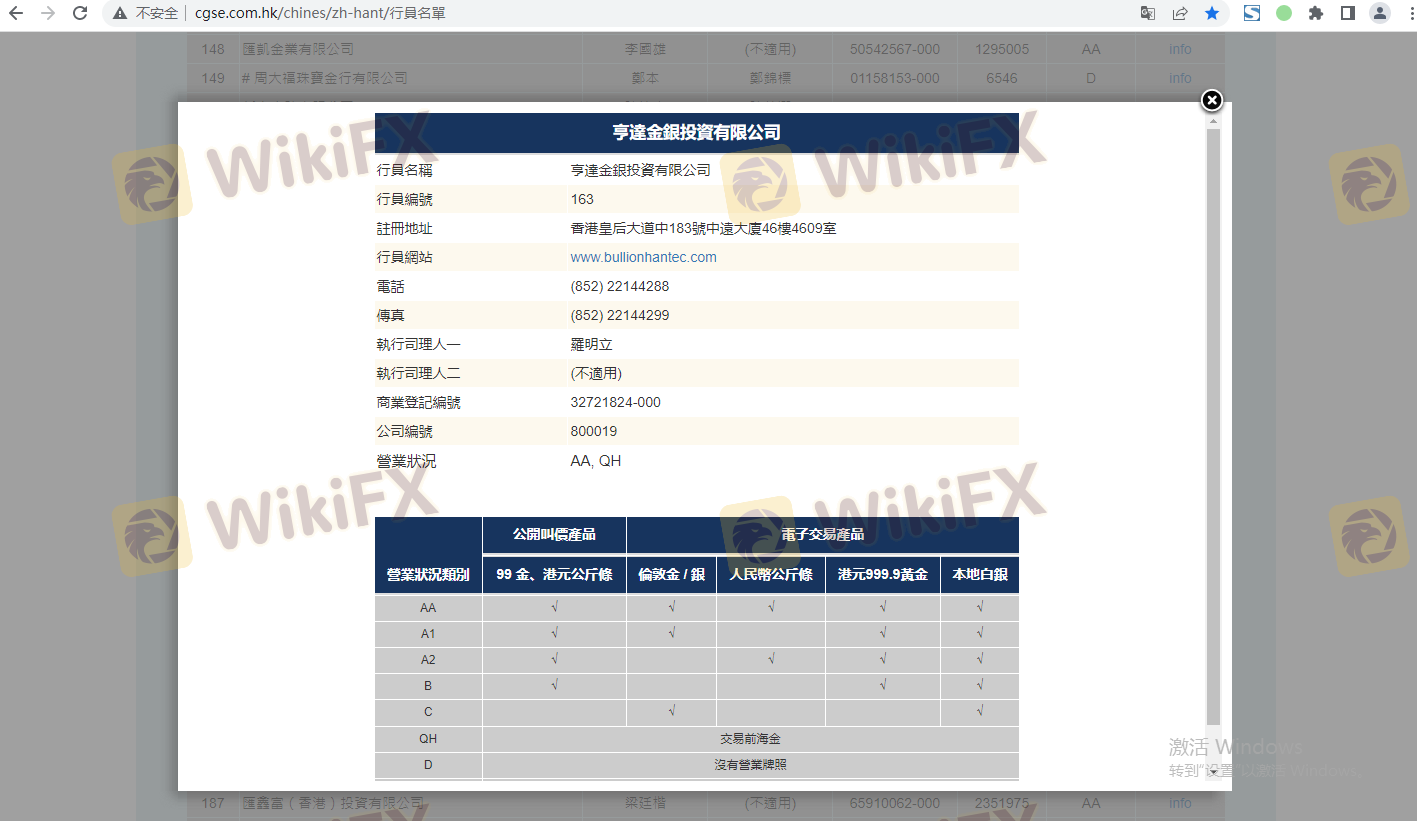
Task: Click the browser forward arrow
Action: (x=48, y=14)
